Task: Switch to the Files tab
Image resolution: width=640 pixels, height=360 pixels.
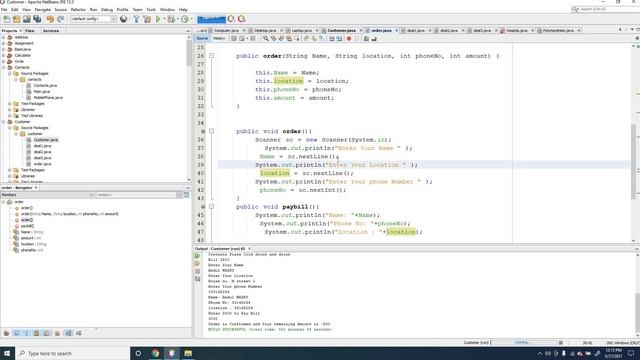Action: tap(30, 31)
